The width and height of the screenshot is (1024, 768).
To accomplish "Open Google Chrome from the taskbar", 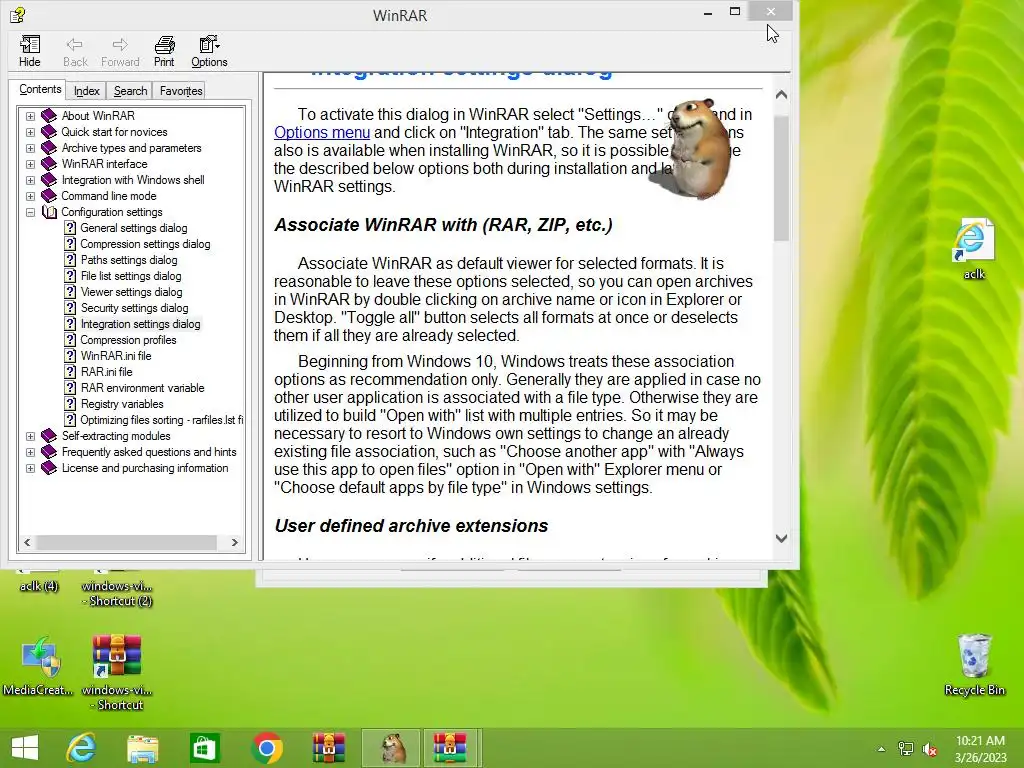I will point(266,748).
